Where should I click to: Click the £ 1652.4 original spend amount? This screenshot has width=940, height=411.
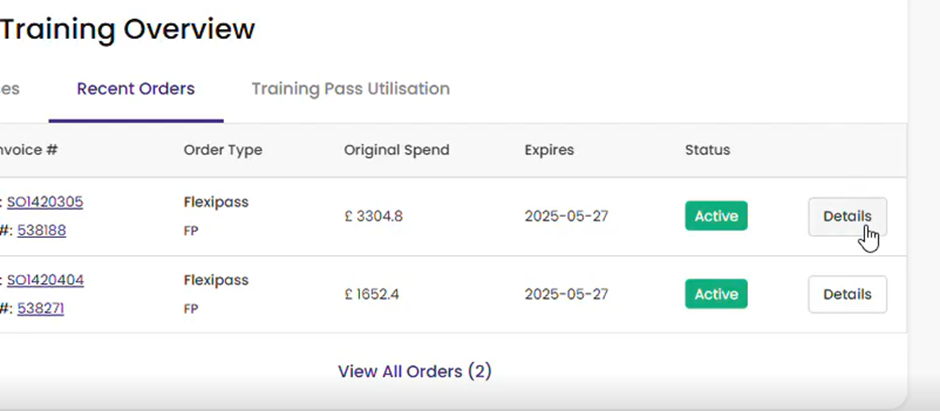[x=372, y=294]
